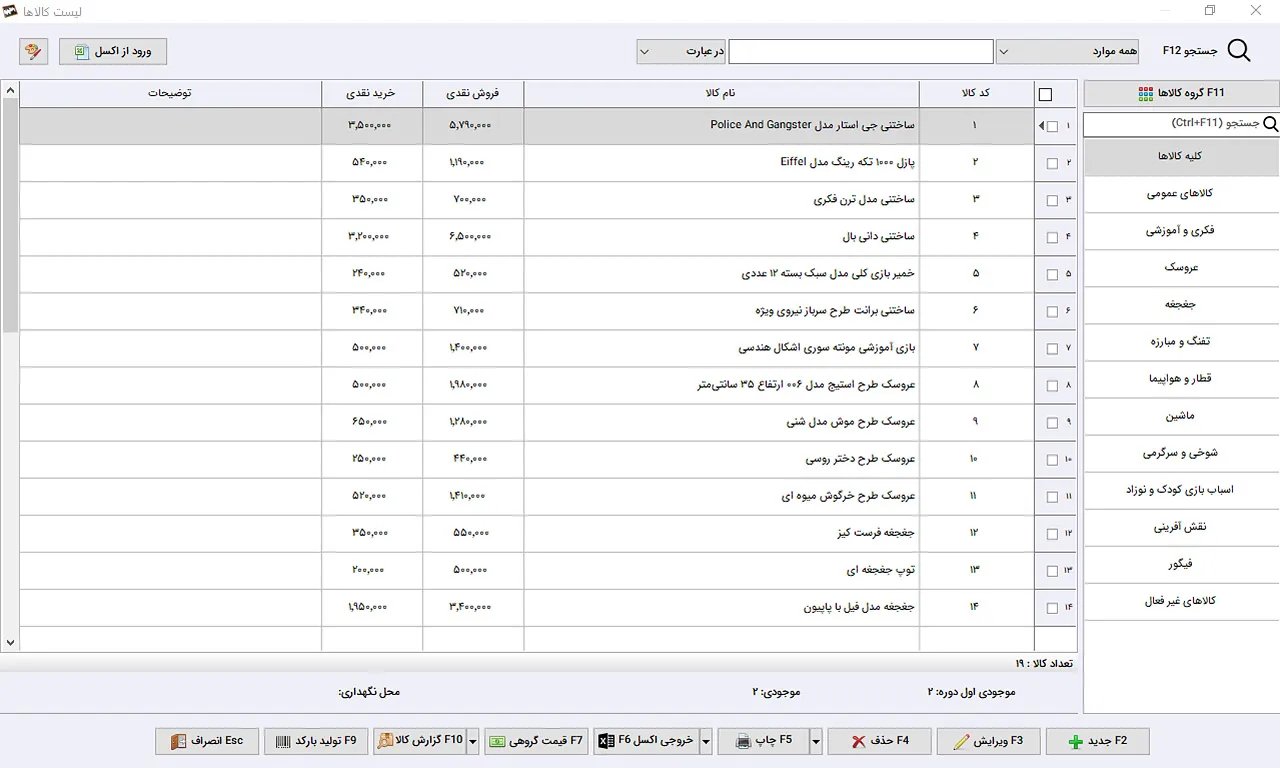The image size is (1280, 768).
Task: Check the checkbox for row 5 خمیر بازی
Action: coord(1052,274)
